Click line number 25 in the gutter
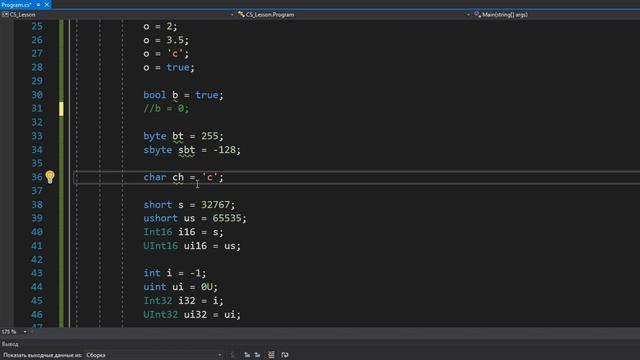Viewport: 640px width, 360px height. tap(37, 27)
